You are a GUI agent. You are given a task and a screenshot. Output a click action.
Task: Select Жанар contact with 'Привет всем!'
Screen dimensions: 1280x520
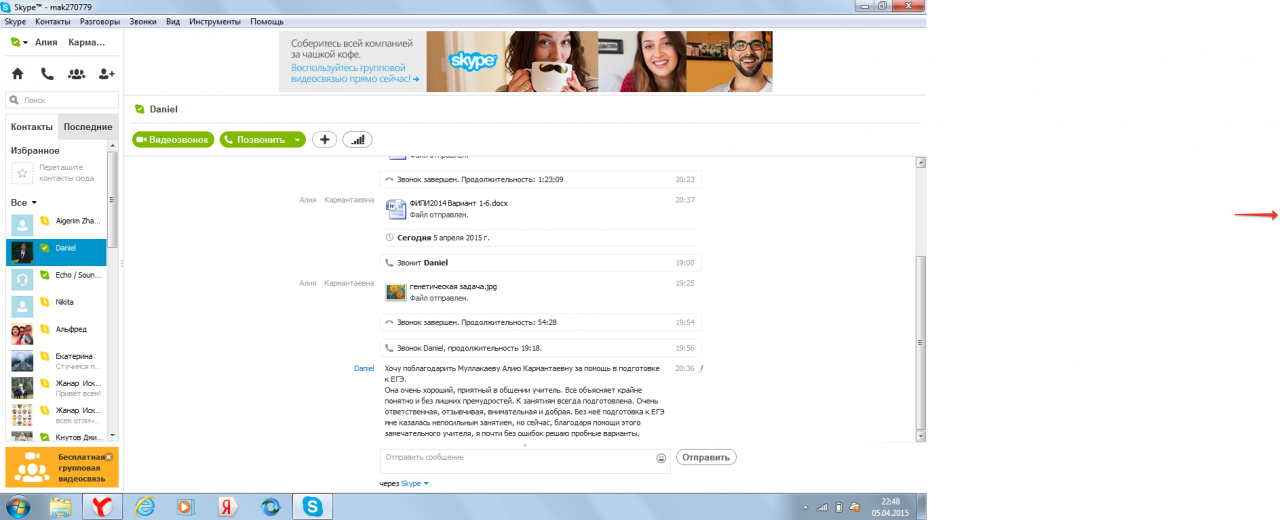(54, 388)
